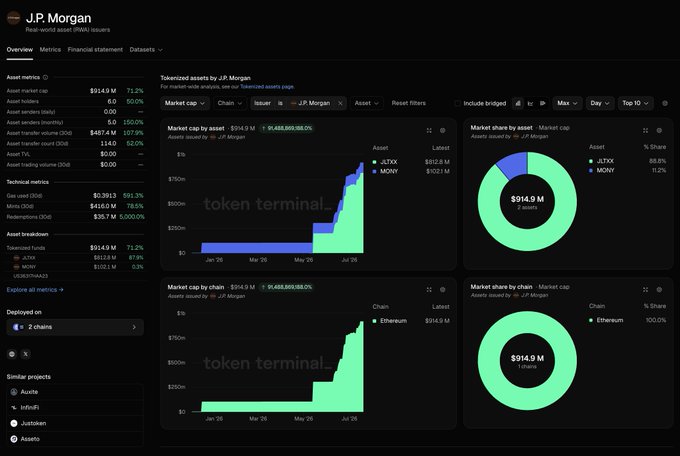This screenshot has height=456, width=680.
Task: Click the MONY icon in Asset breakdown
Action: point(16,267)
